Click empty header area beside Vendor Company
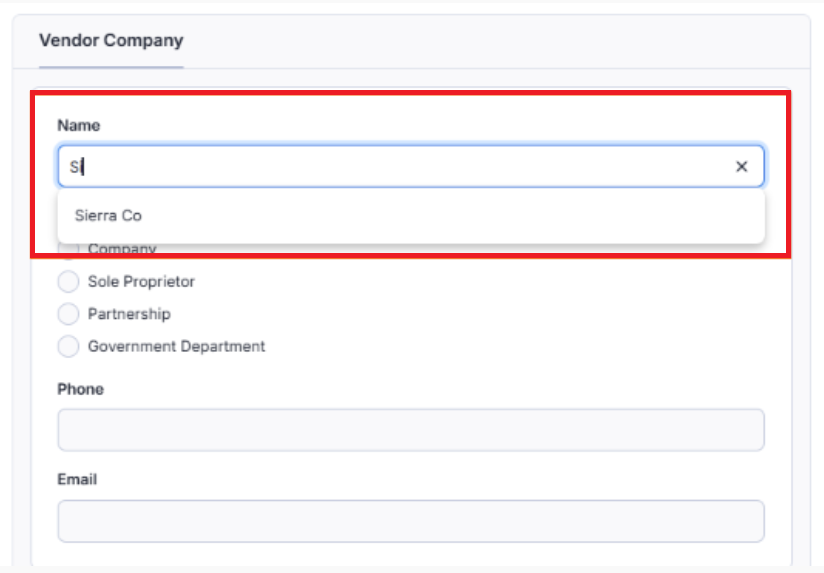This screenshot has width=824, height=573. (500, 41)
